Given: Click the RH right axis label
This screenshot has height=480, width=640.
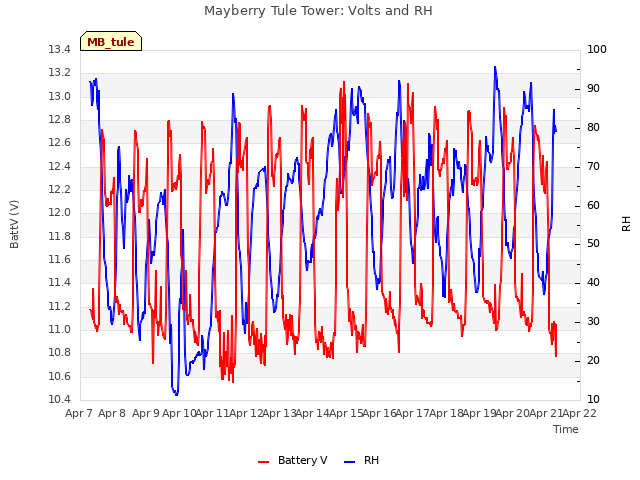Looking at the screenshot, I should pos(626,224).
